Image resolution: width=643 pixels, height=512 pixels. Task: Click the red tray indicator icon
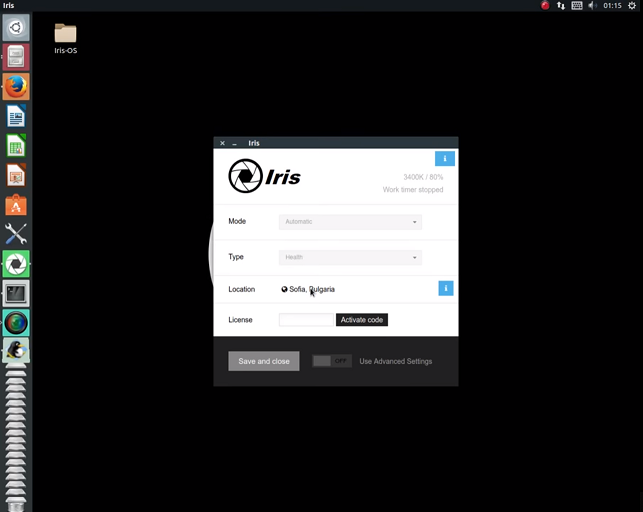point(545,5)
